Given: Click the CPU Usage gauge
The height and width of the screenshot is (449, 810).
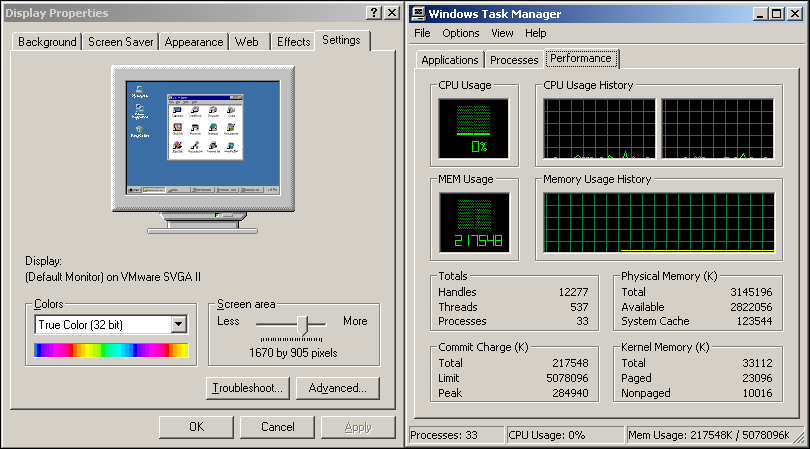Looking at the screenshot, I should [x=474, y=129].
